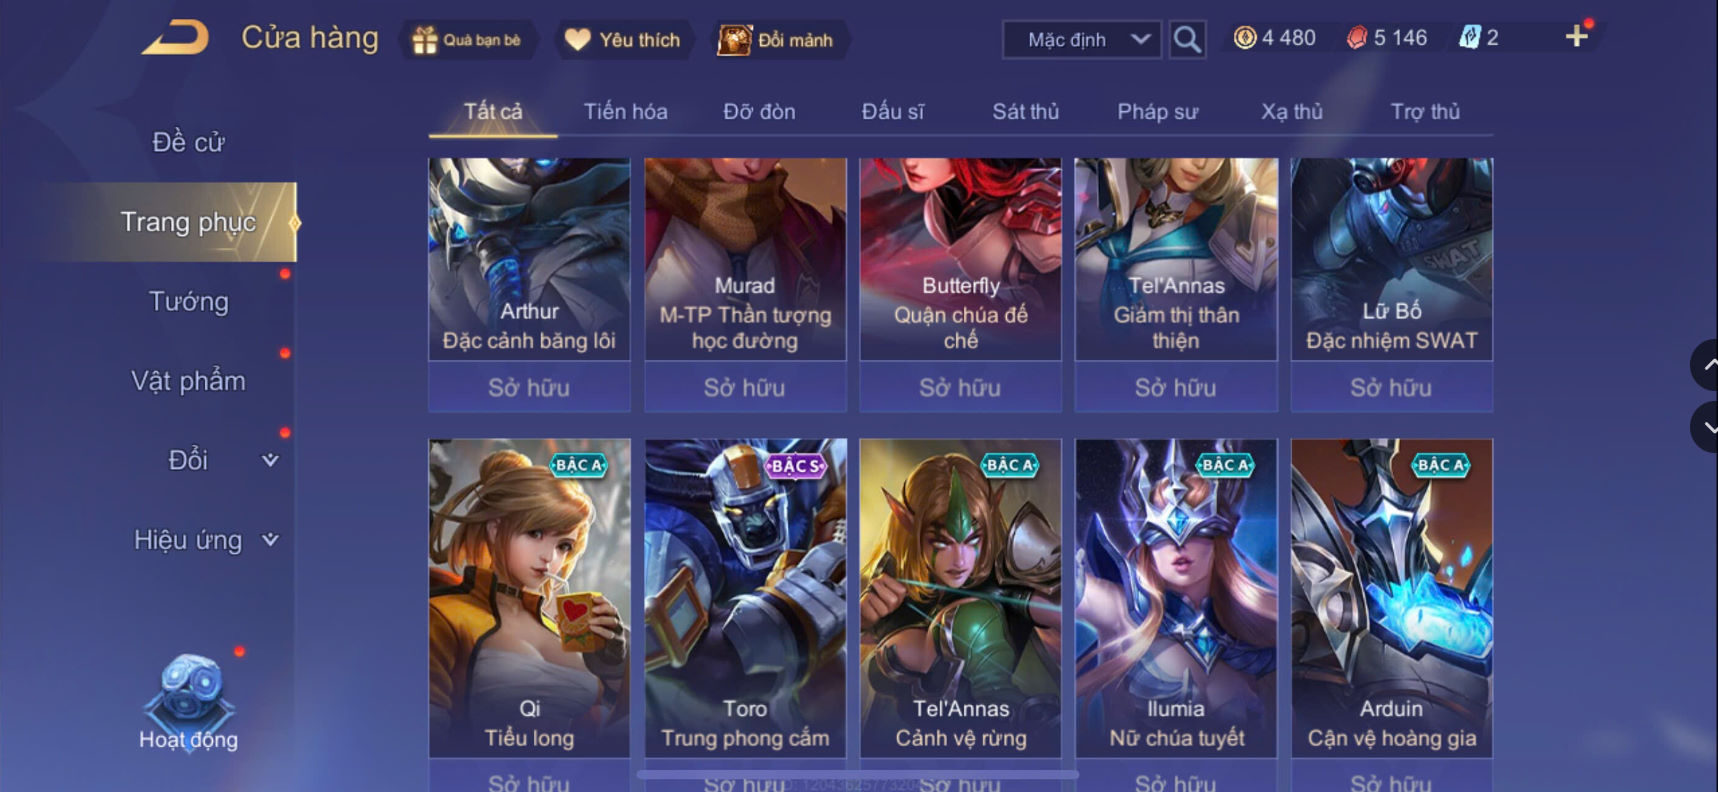Image resolution: width=1718 pixels, height=792 pixels.
Task: Select the Ilumia Nữ chúa tuyết skin
Action: 1176,598
